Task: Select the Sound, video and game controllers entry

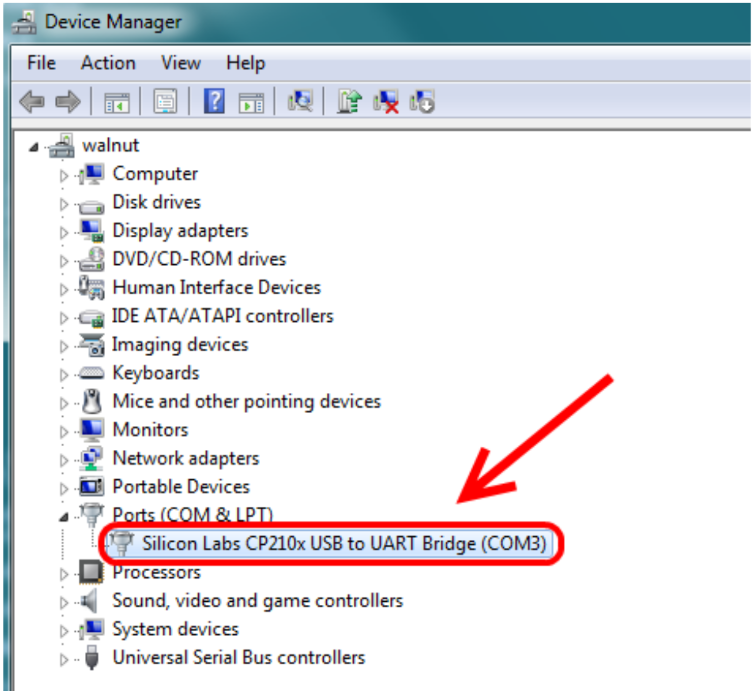Action: pyautogui.click(x=257, y=601)
